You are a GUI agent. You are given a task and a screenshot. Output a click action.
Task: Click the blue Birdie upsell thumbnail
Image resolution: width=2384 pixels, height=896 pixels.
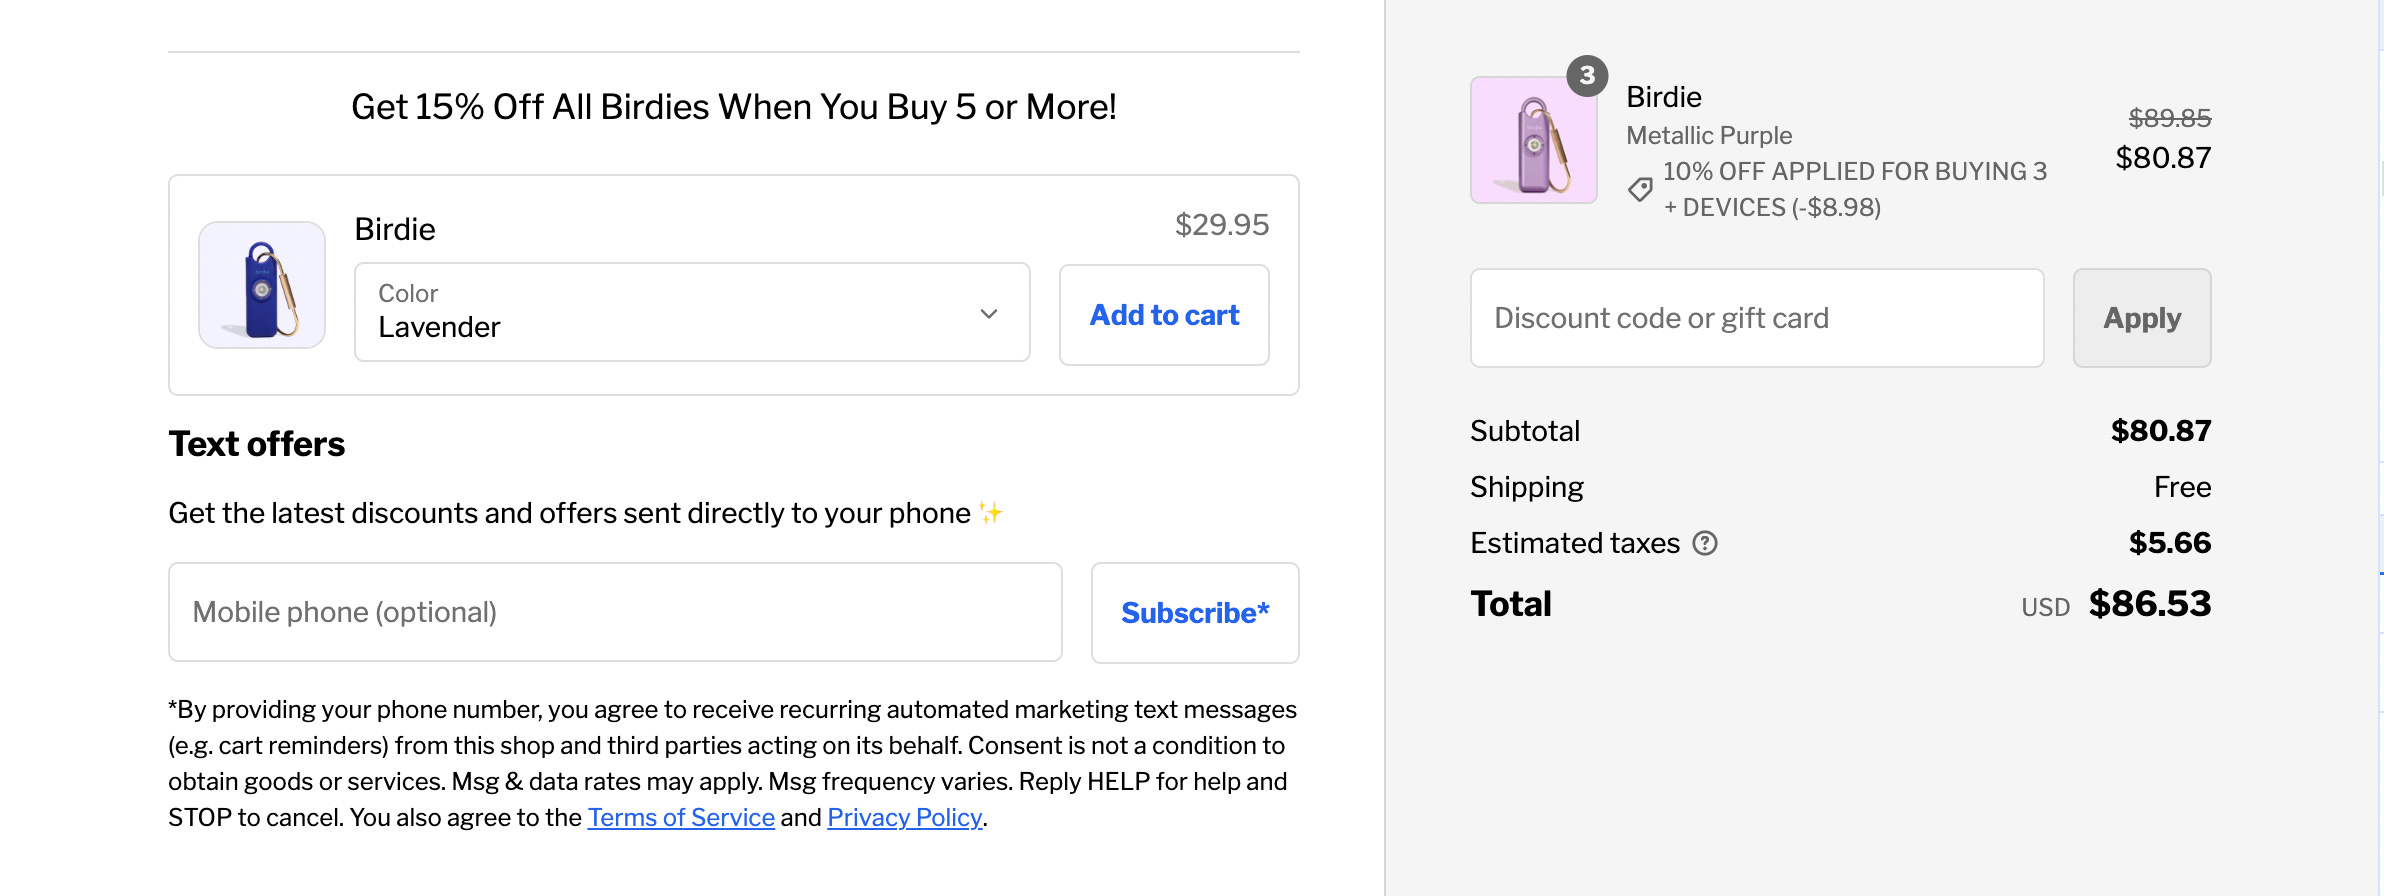tap(262, 285)
